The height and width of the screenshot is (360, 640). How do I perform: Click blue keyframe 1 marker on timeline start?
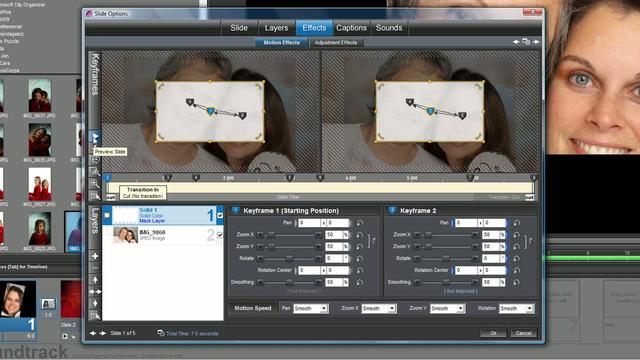pyautogui.click(x=107, y=178)
